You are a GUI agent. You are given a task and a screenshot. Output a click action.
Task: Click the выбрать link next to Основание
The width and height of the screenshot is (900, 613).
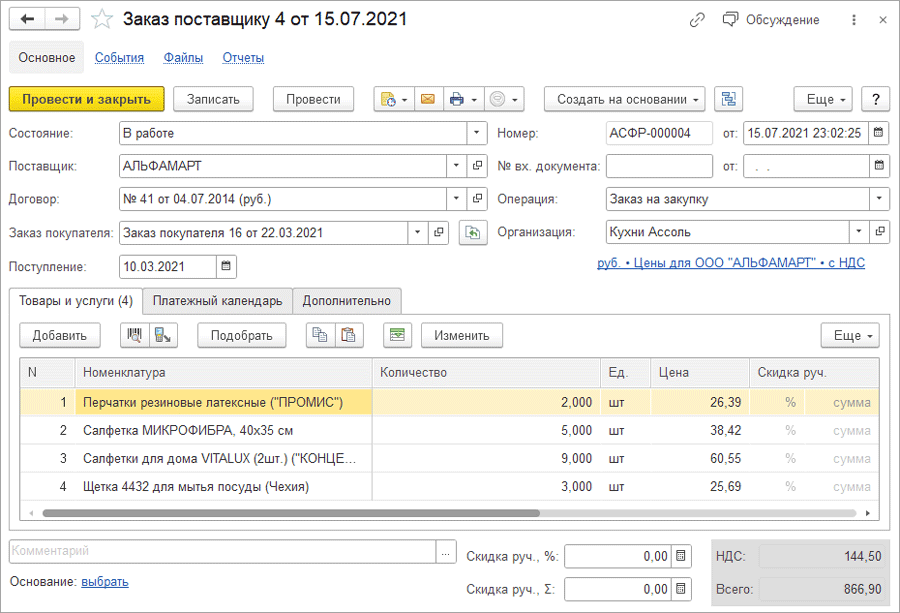[x=105, y=582]
